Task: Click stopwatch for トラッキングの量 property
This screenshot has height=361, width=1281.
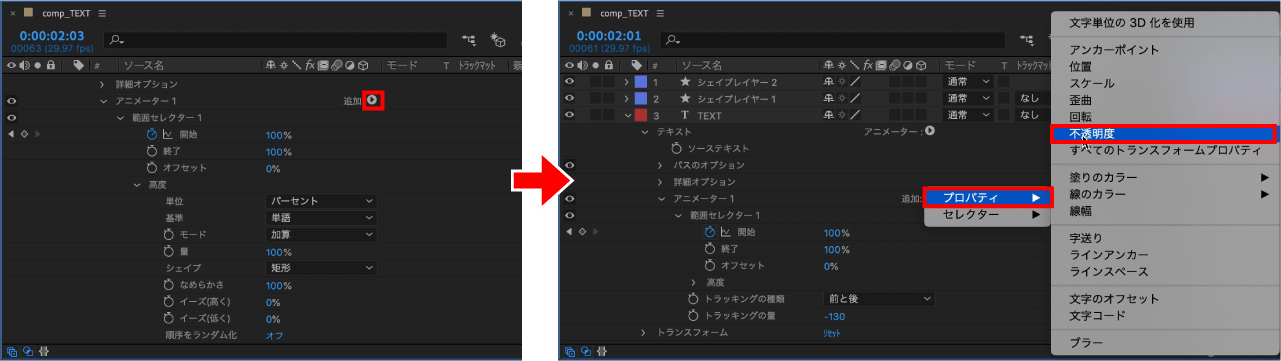Action: (693, 316)
